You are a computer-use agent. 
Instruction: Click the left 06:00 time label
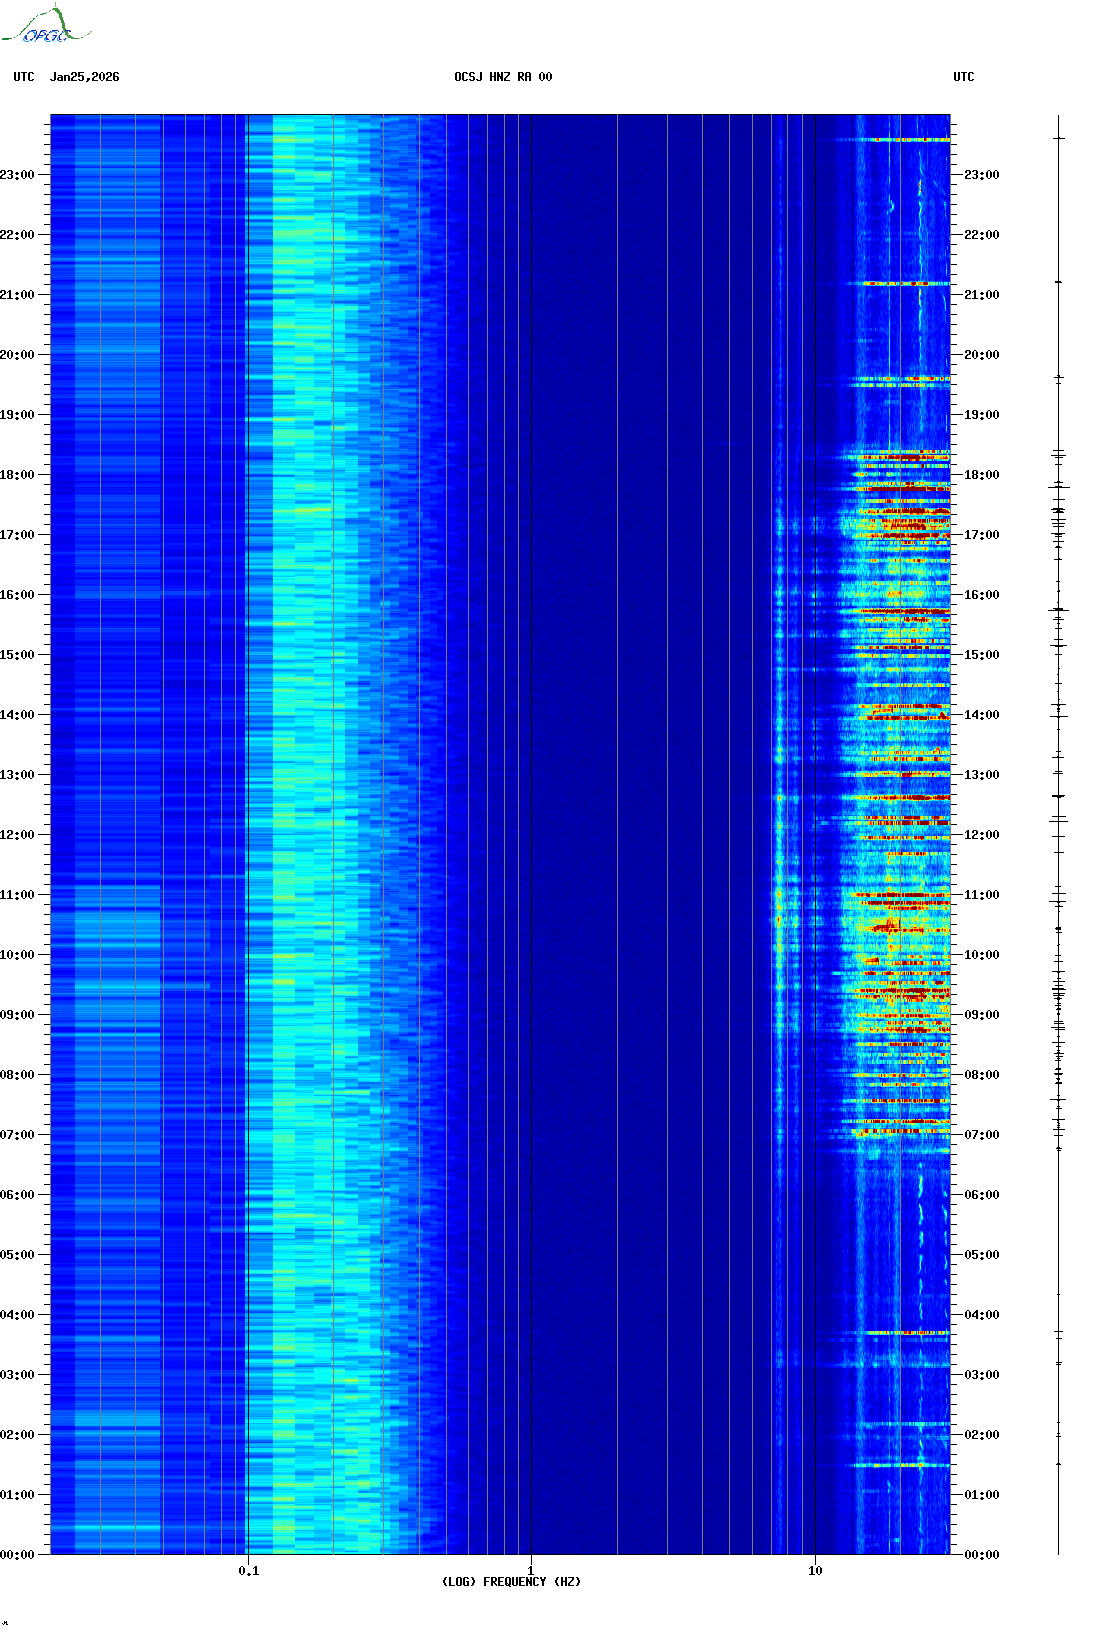(x=17, y=1195)
